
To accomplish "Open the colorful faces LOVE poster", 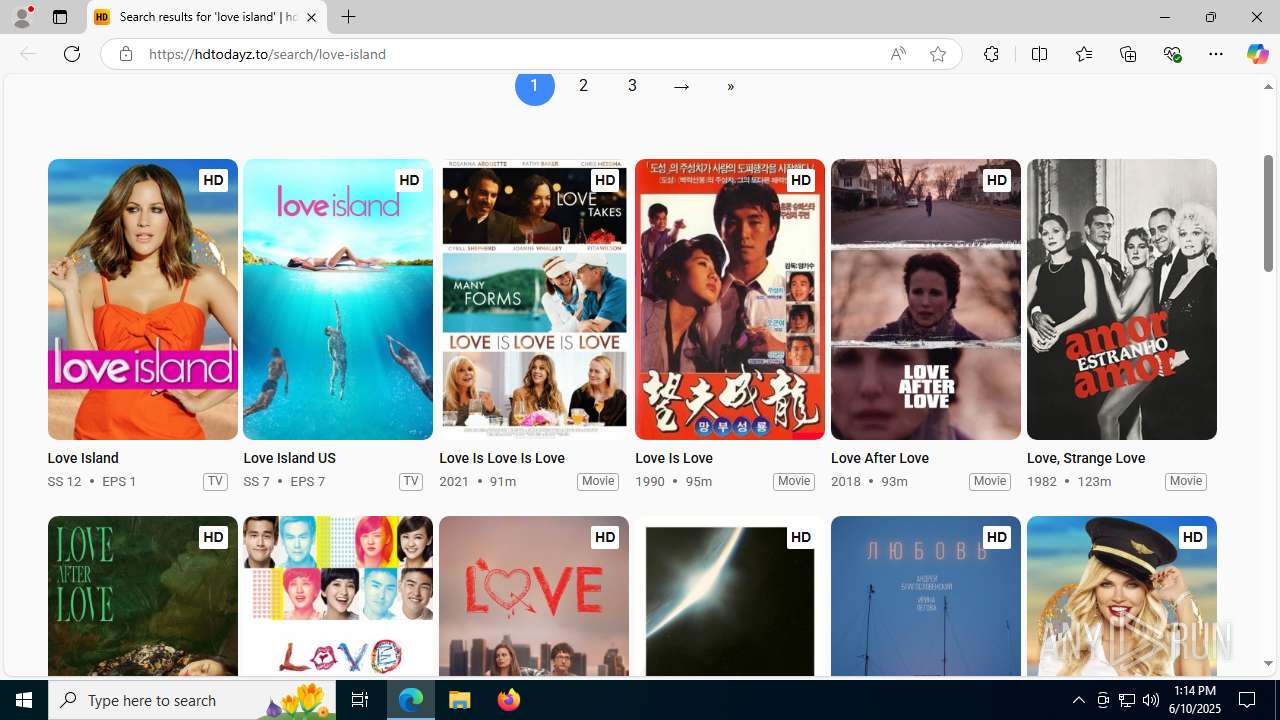I will (x=338, y=596).
